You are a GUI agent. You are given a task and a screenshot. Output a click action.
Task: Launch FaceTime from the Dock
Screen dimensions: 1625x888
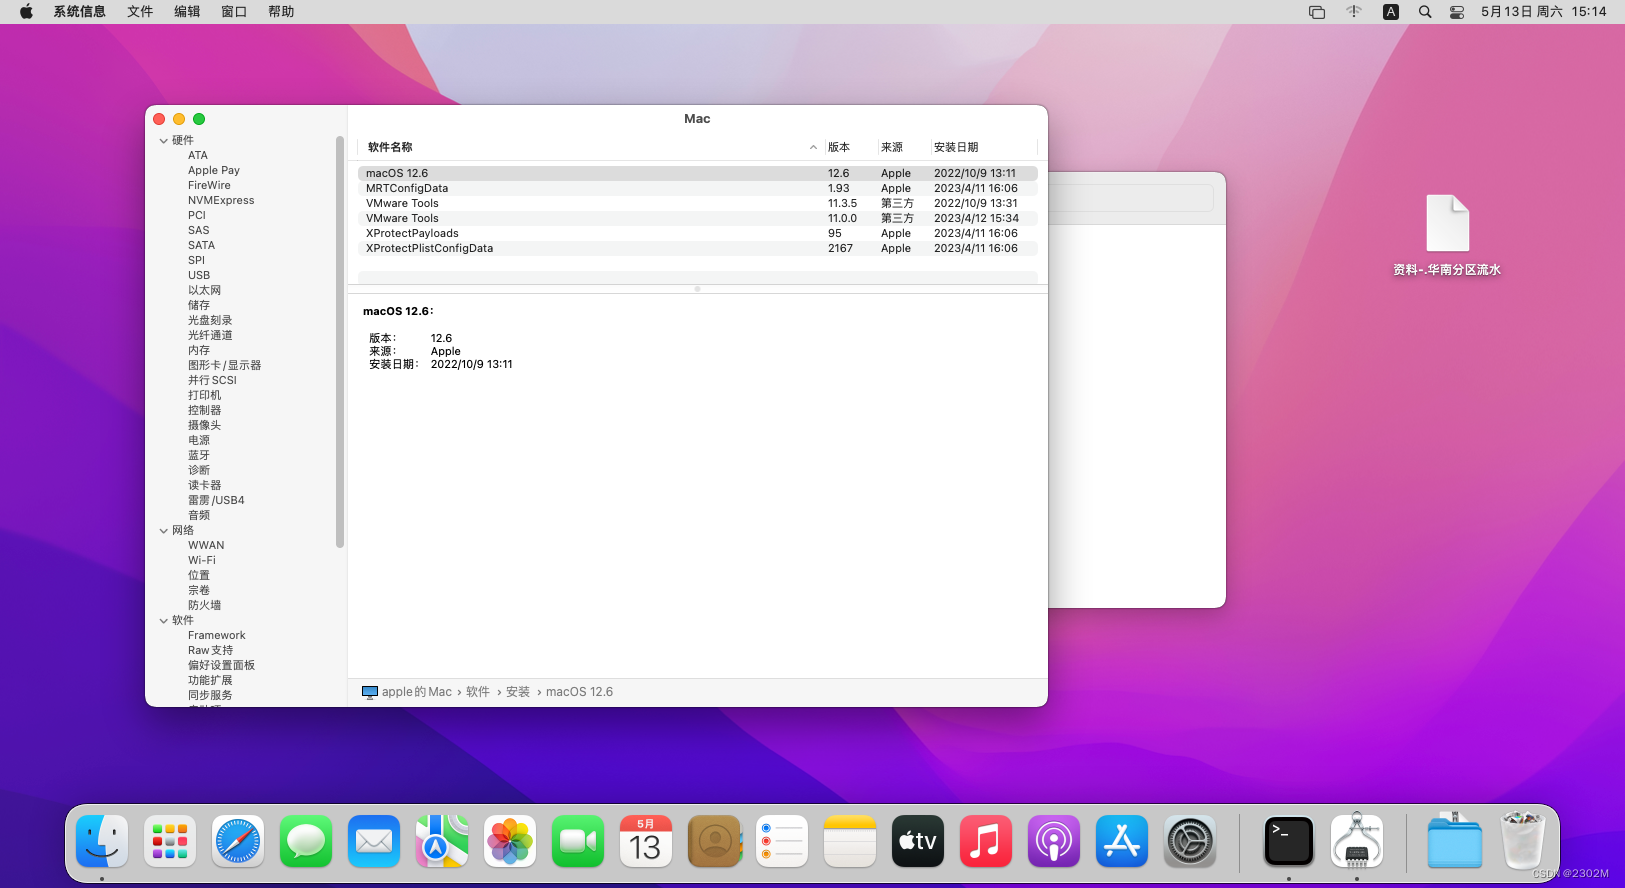[x=578, y=841]
